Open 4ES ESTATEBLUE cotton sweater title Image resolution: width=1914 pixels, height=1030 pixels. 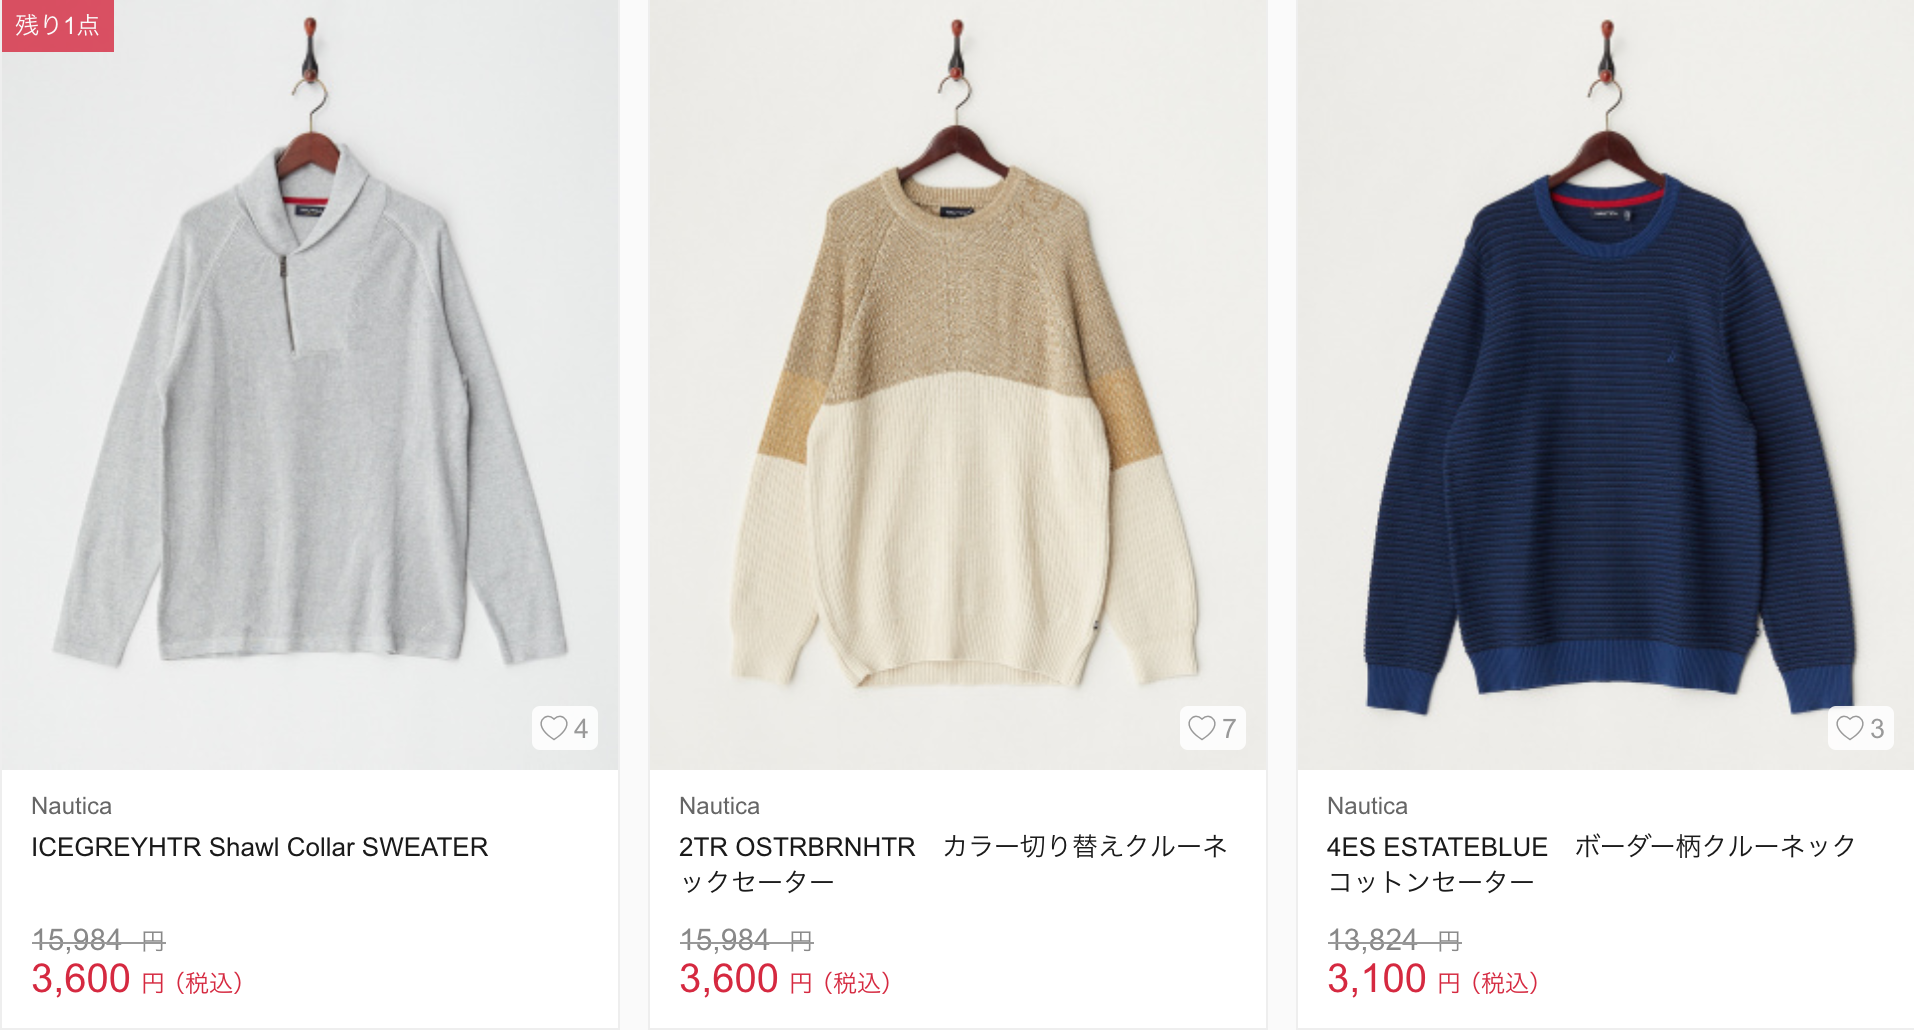[x=1591, y=864]
